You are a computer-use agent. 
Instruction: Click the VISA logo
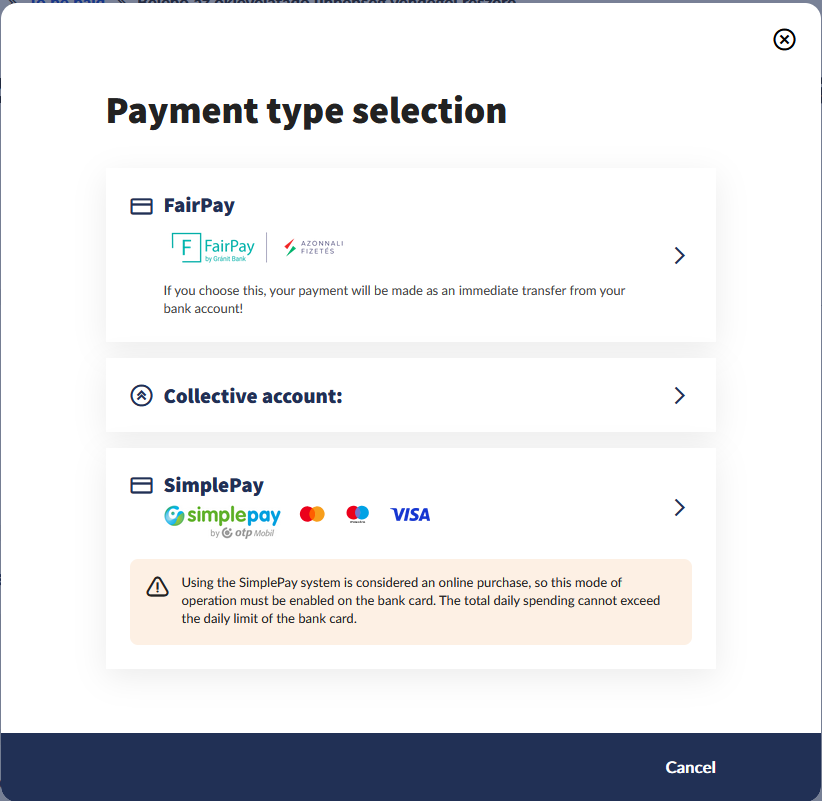tap(410, 514)
